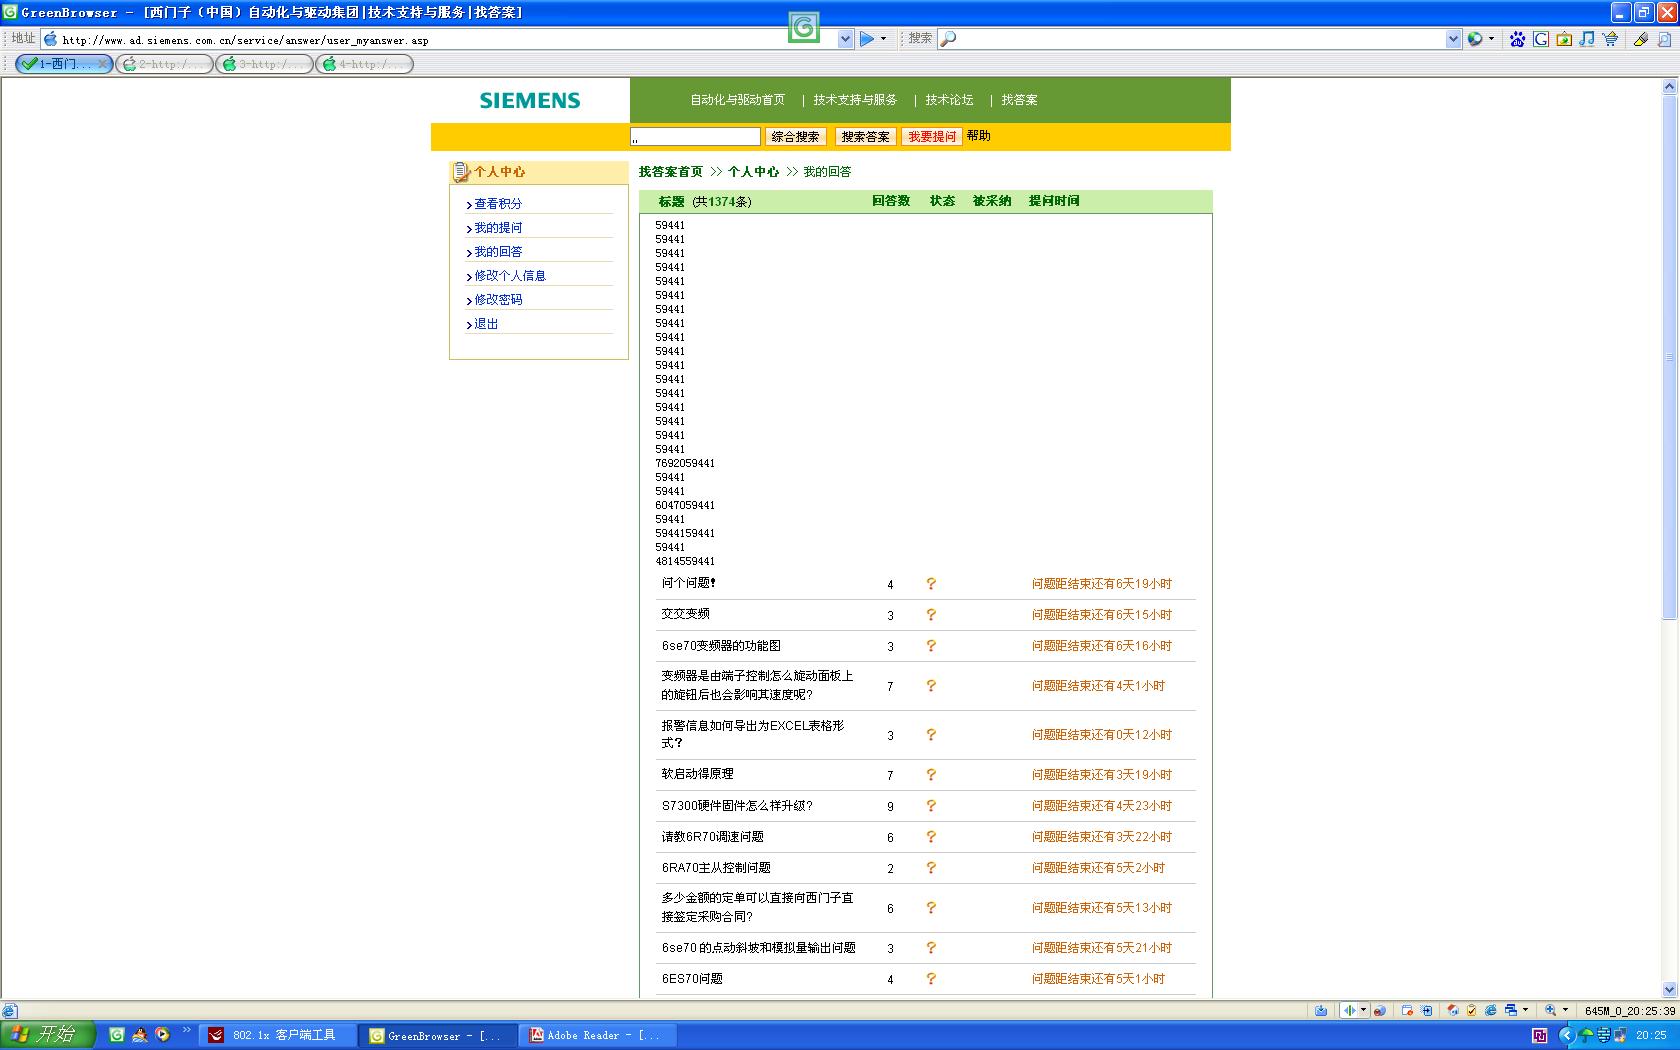Screen dimensions: 1680x1050
Task: Click the status bar Internet Explorer icon
Action: 1491,1010
